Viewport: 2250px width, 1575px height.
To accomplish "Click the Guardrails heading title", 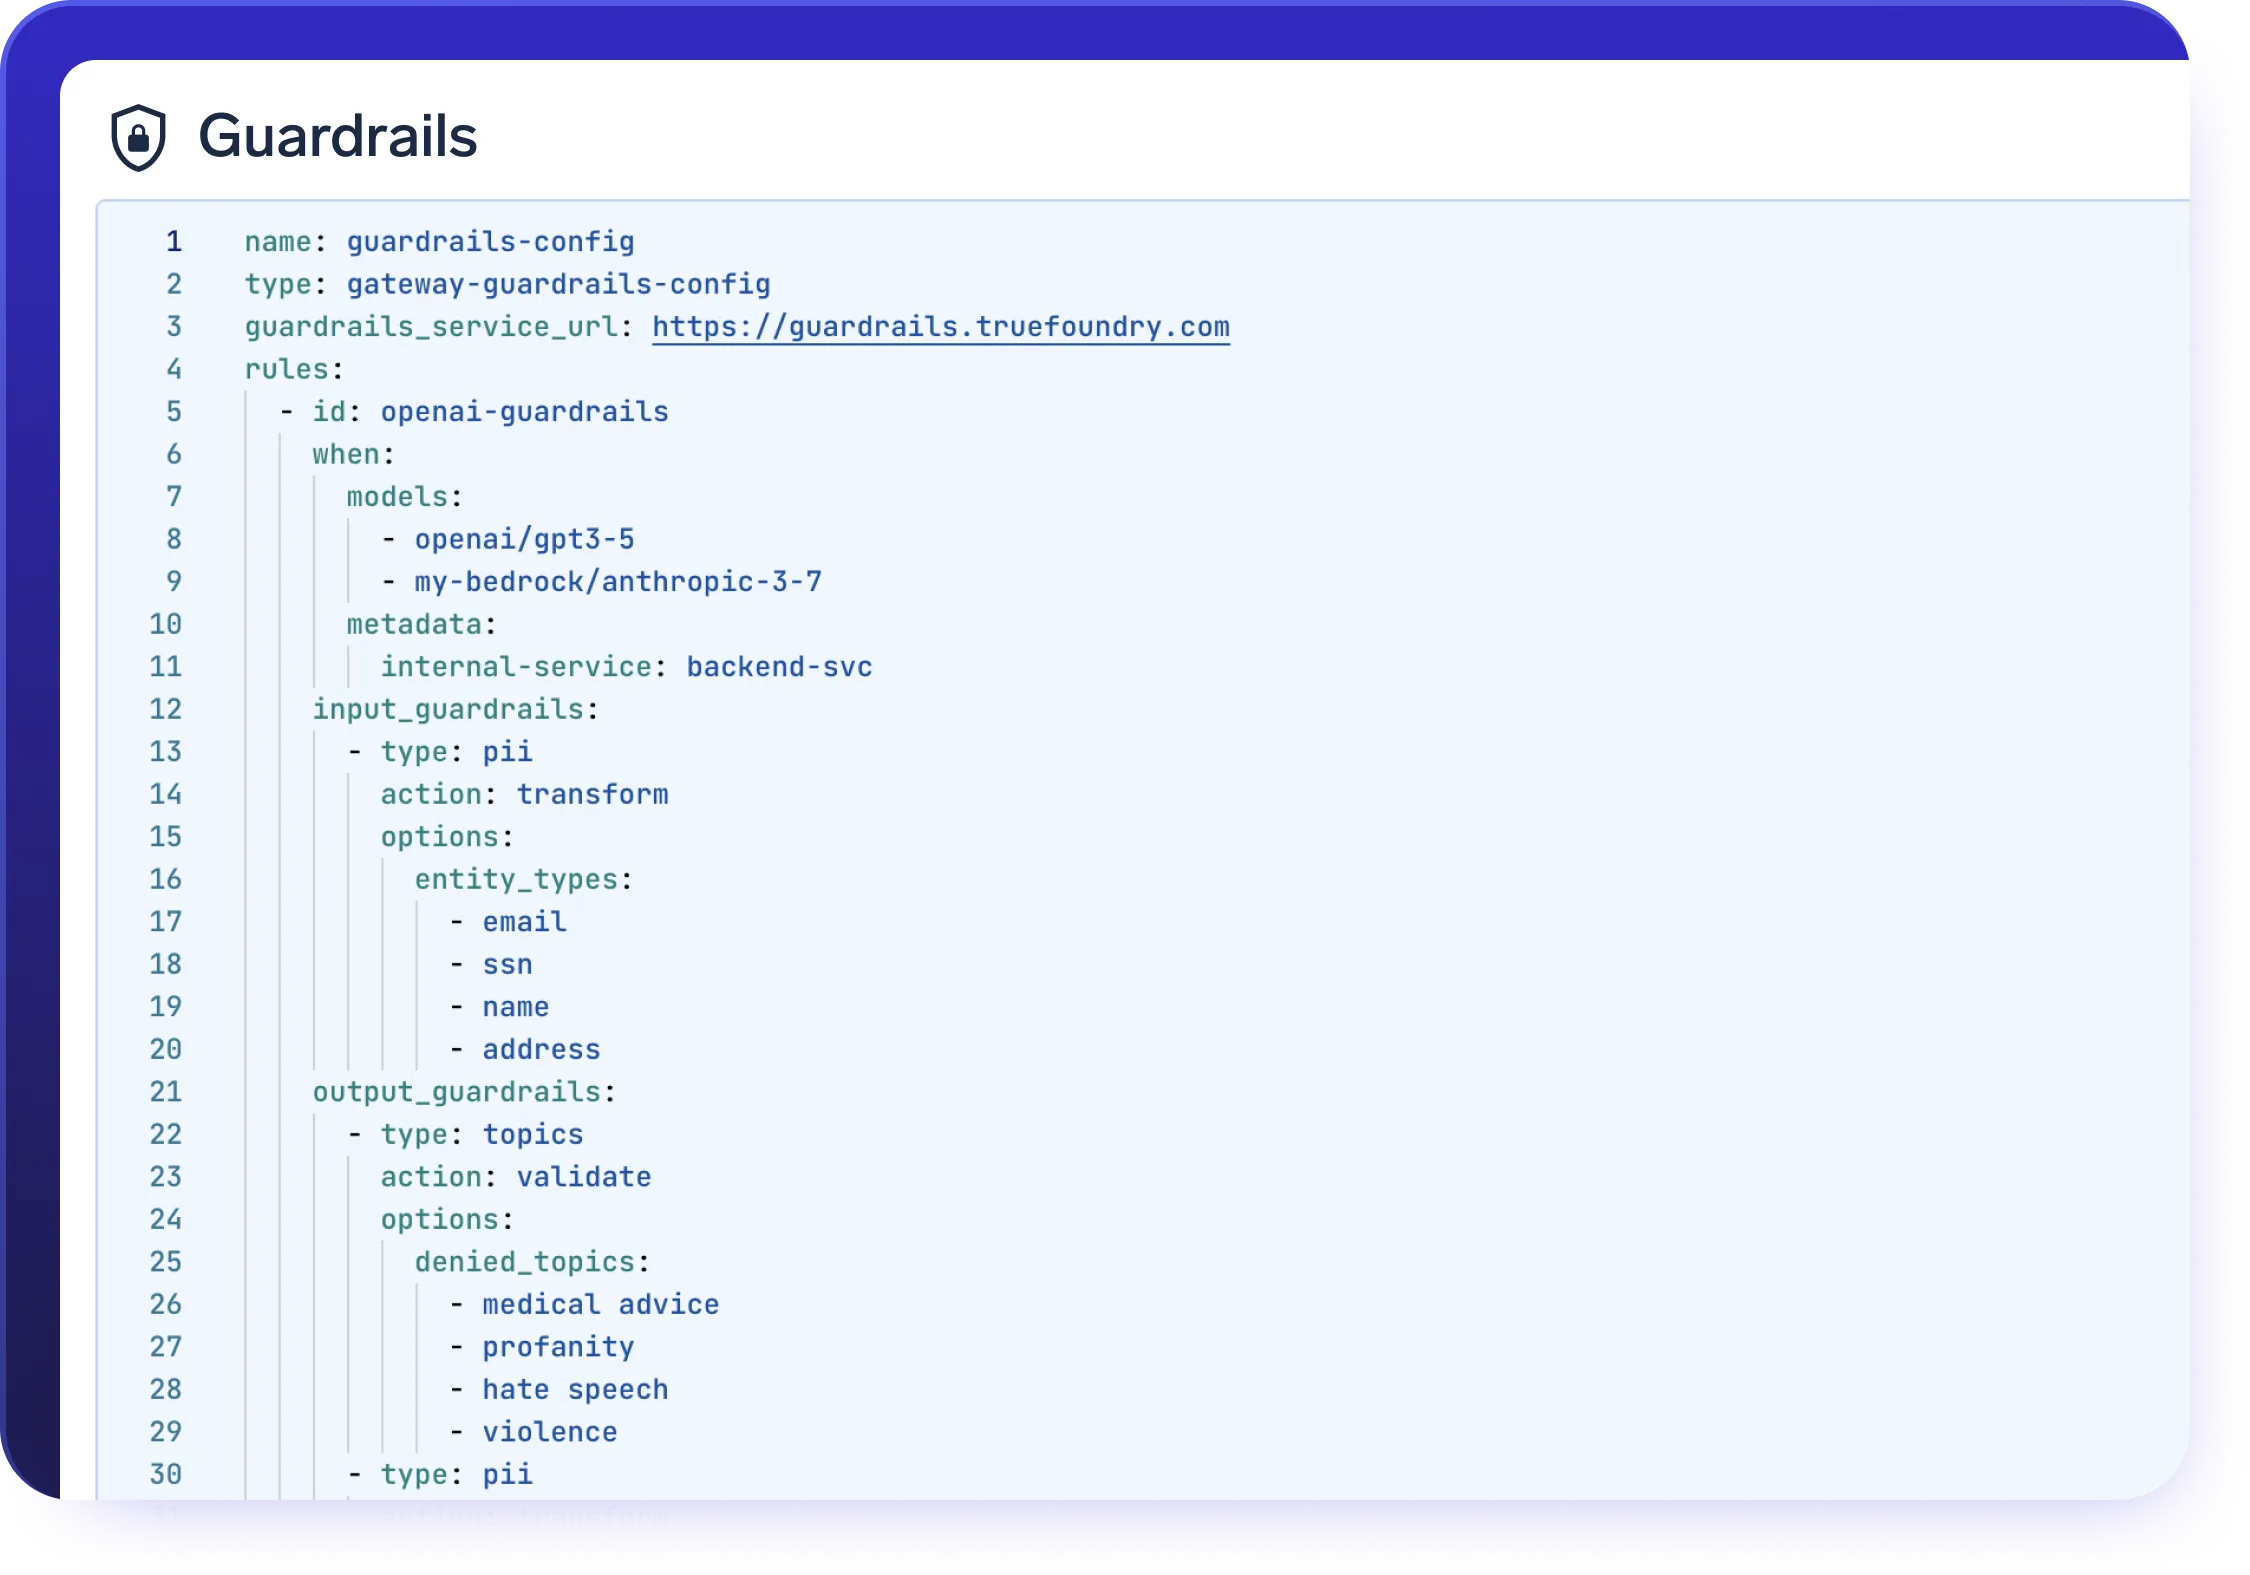I will click(x=337, y=136).
